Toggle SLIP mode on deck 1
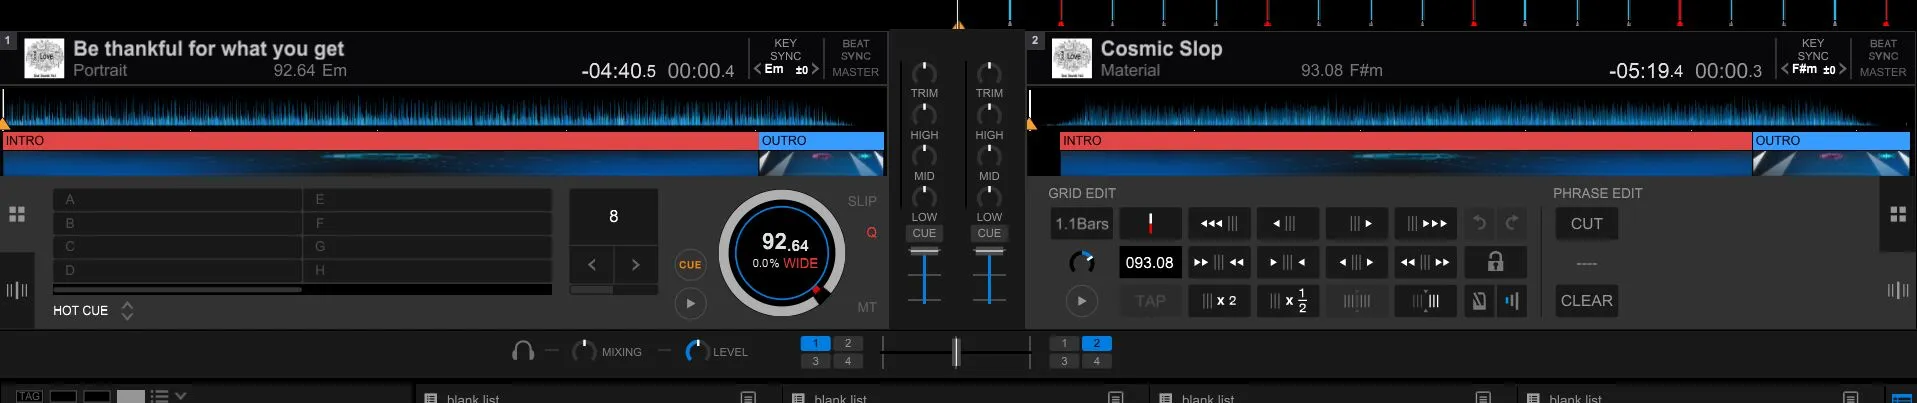The image size is (1917, 403). click(x=862, y=201)
